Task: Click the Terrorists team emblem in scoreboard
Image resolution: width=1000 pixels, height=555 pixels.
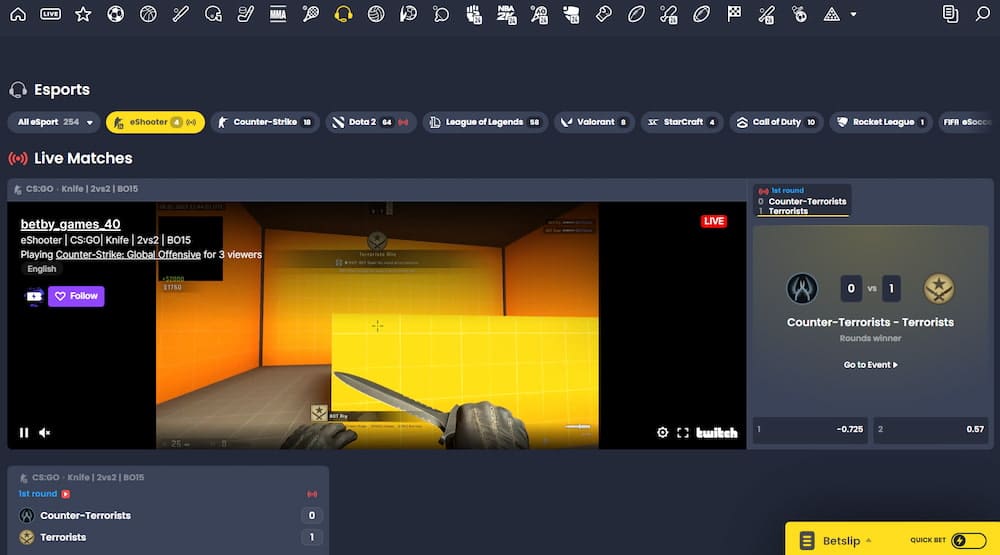Action: [939, 288]
